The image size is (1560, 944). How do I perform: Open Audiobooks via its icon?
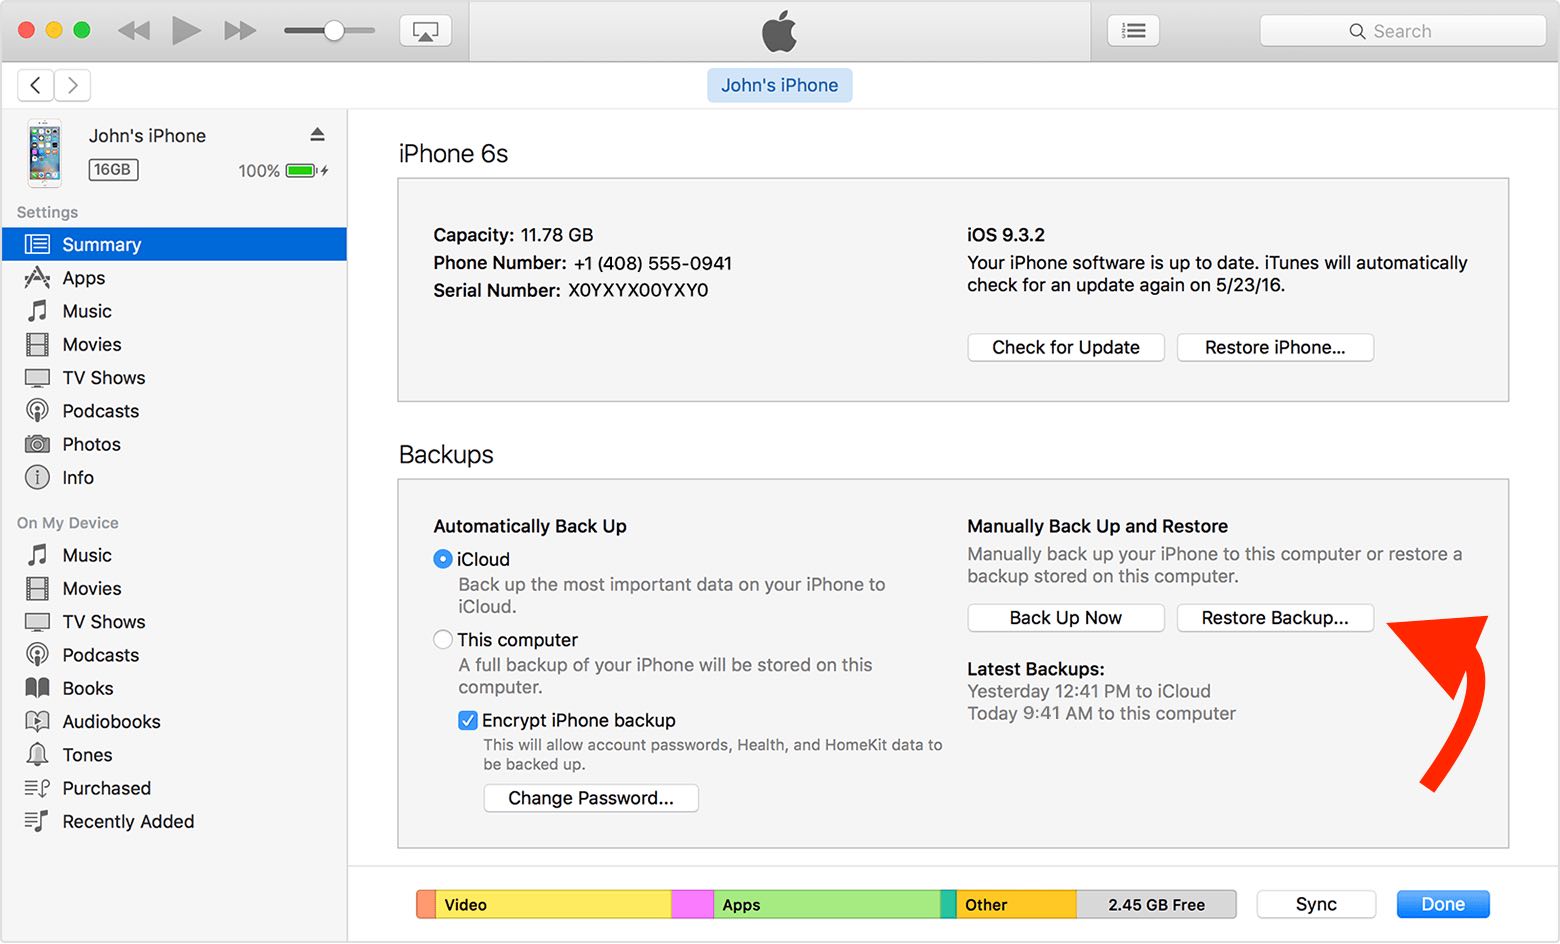tap(37, 721)
